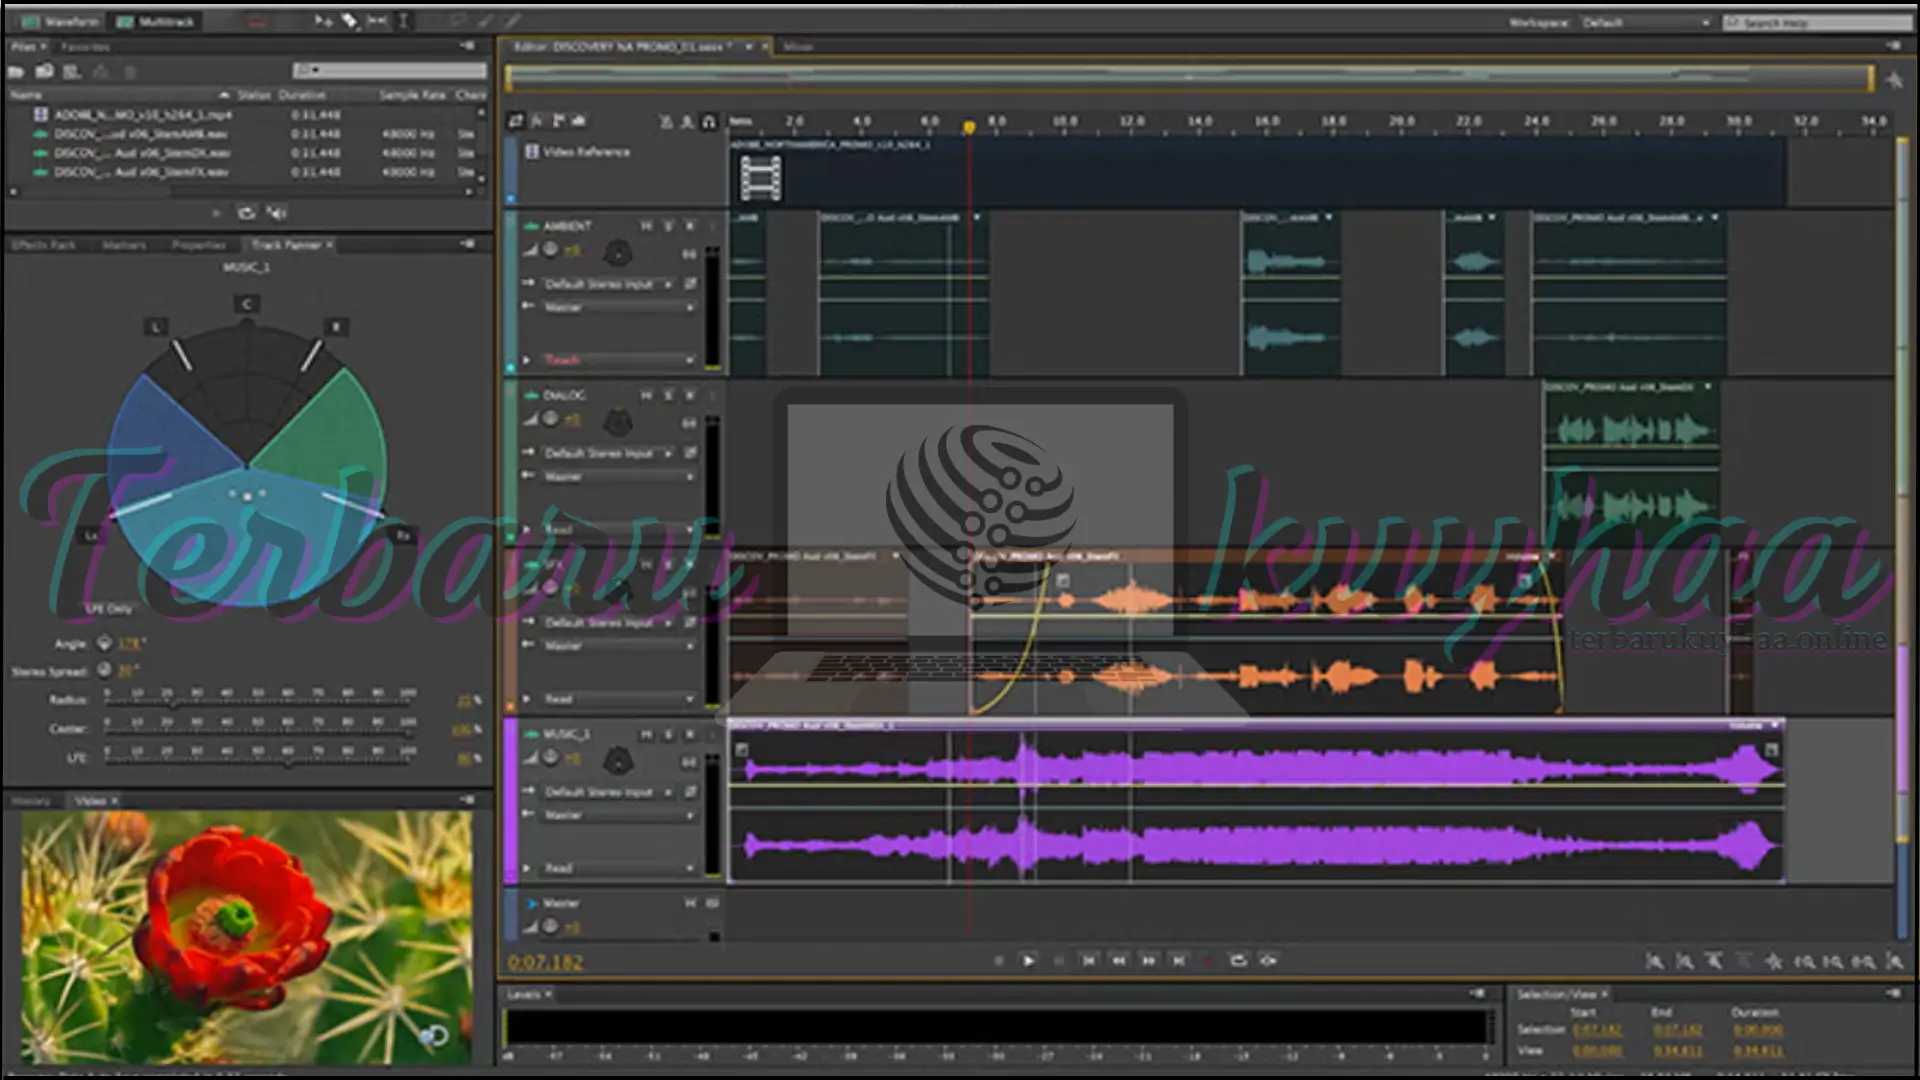The image size is (1920, 1080).
Task: Open the Effects Rack tab
Action: (44, 245)
